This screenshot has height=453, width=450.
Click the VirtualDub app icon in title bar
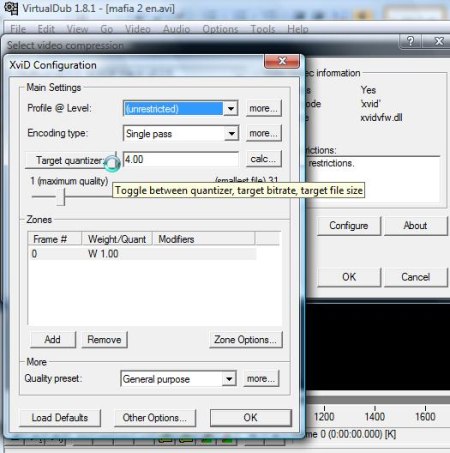[x=11, y=8]
